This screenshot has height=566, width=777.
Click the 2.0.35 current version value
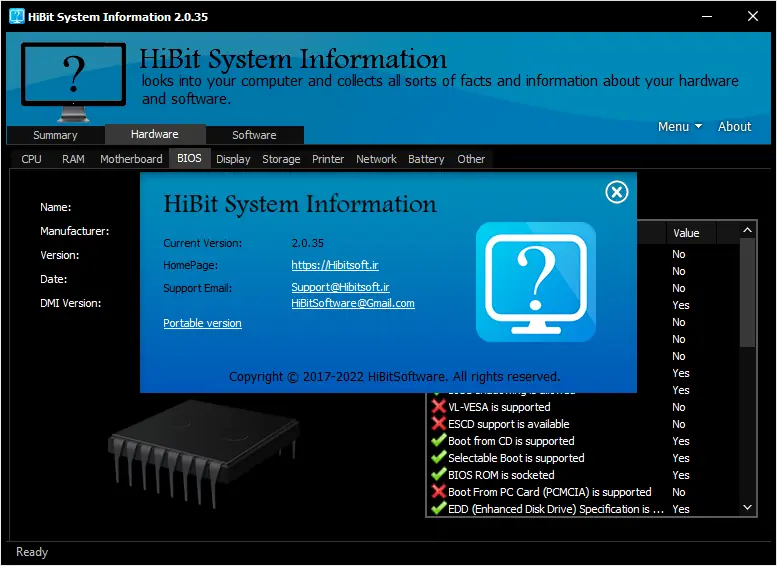(x=307, y=243)
